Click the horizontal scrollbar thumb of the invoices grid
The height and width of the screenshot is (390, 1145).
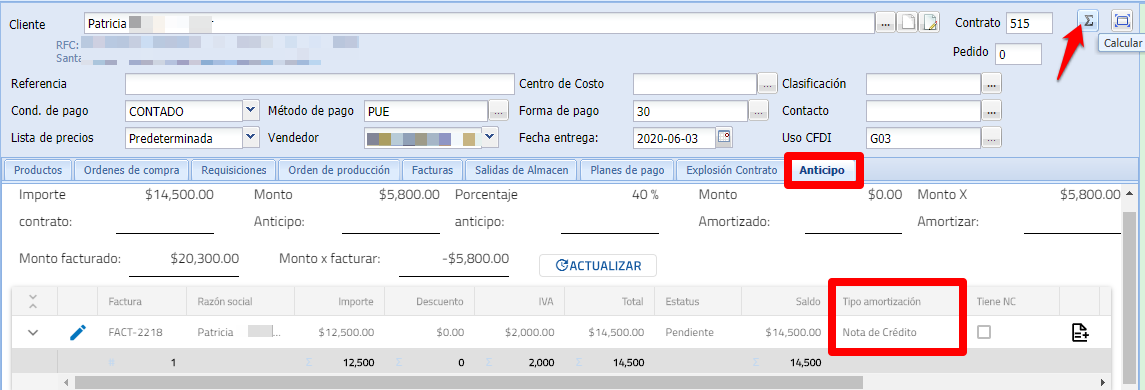[468, 382]
